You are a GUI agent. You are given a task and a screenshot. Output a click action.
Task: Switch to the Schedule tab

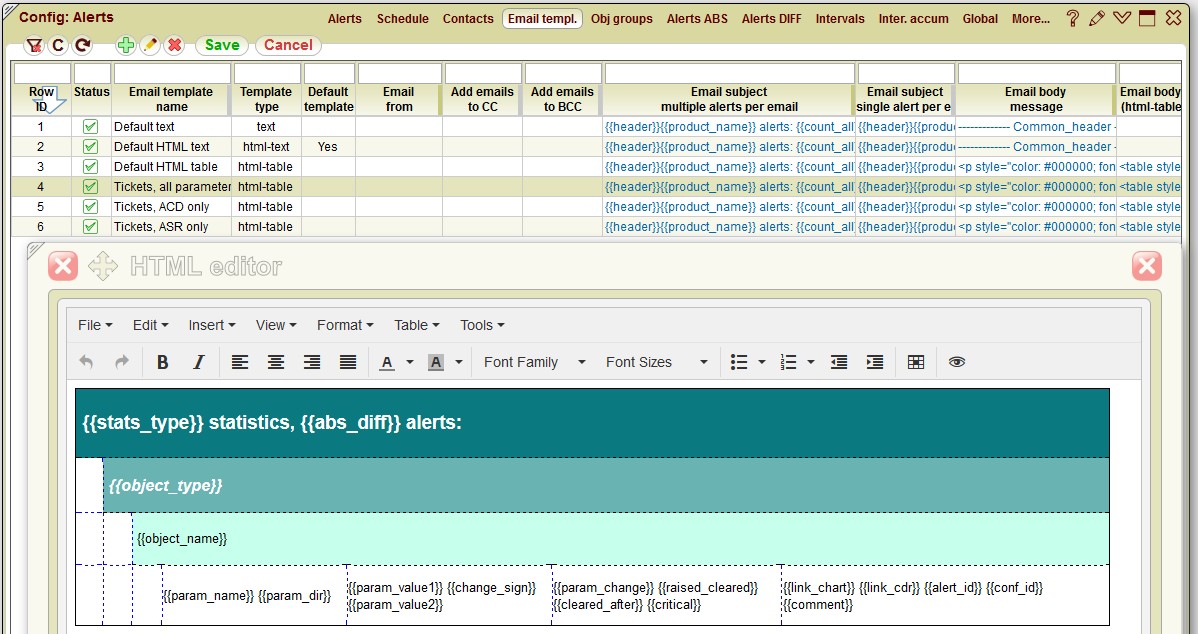pyautogui.click(x=402, y=18)
